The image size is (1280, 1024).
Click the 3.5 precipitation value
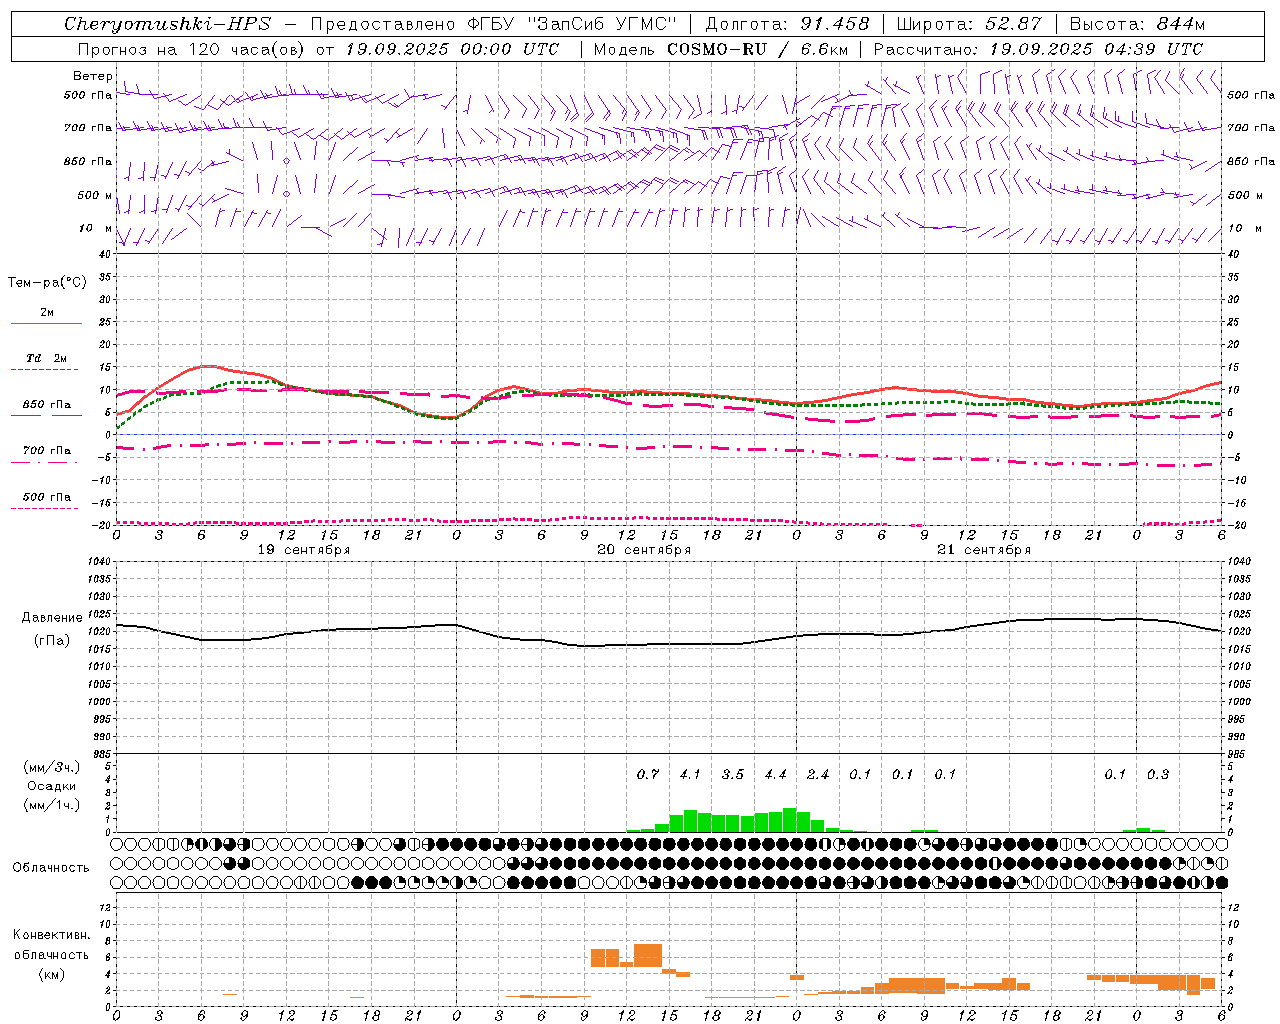(x=733, y=774)
